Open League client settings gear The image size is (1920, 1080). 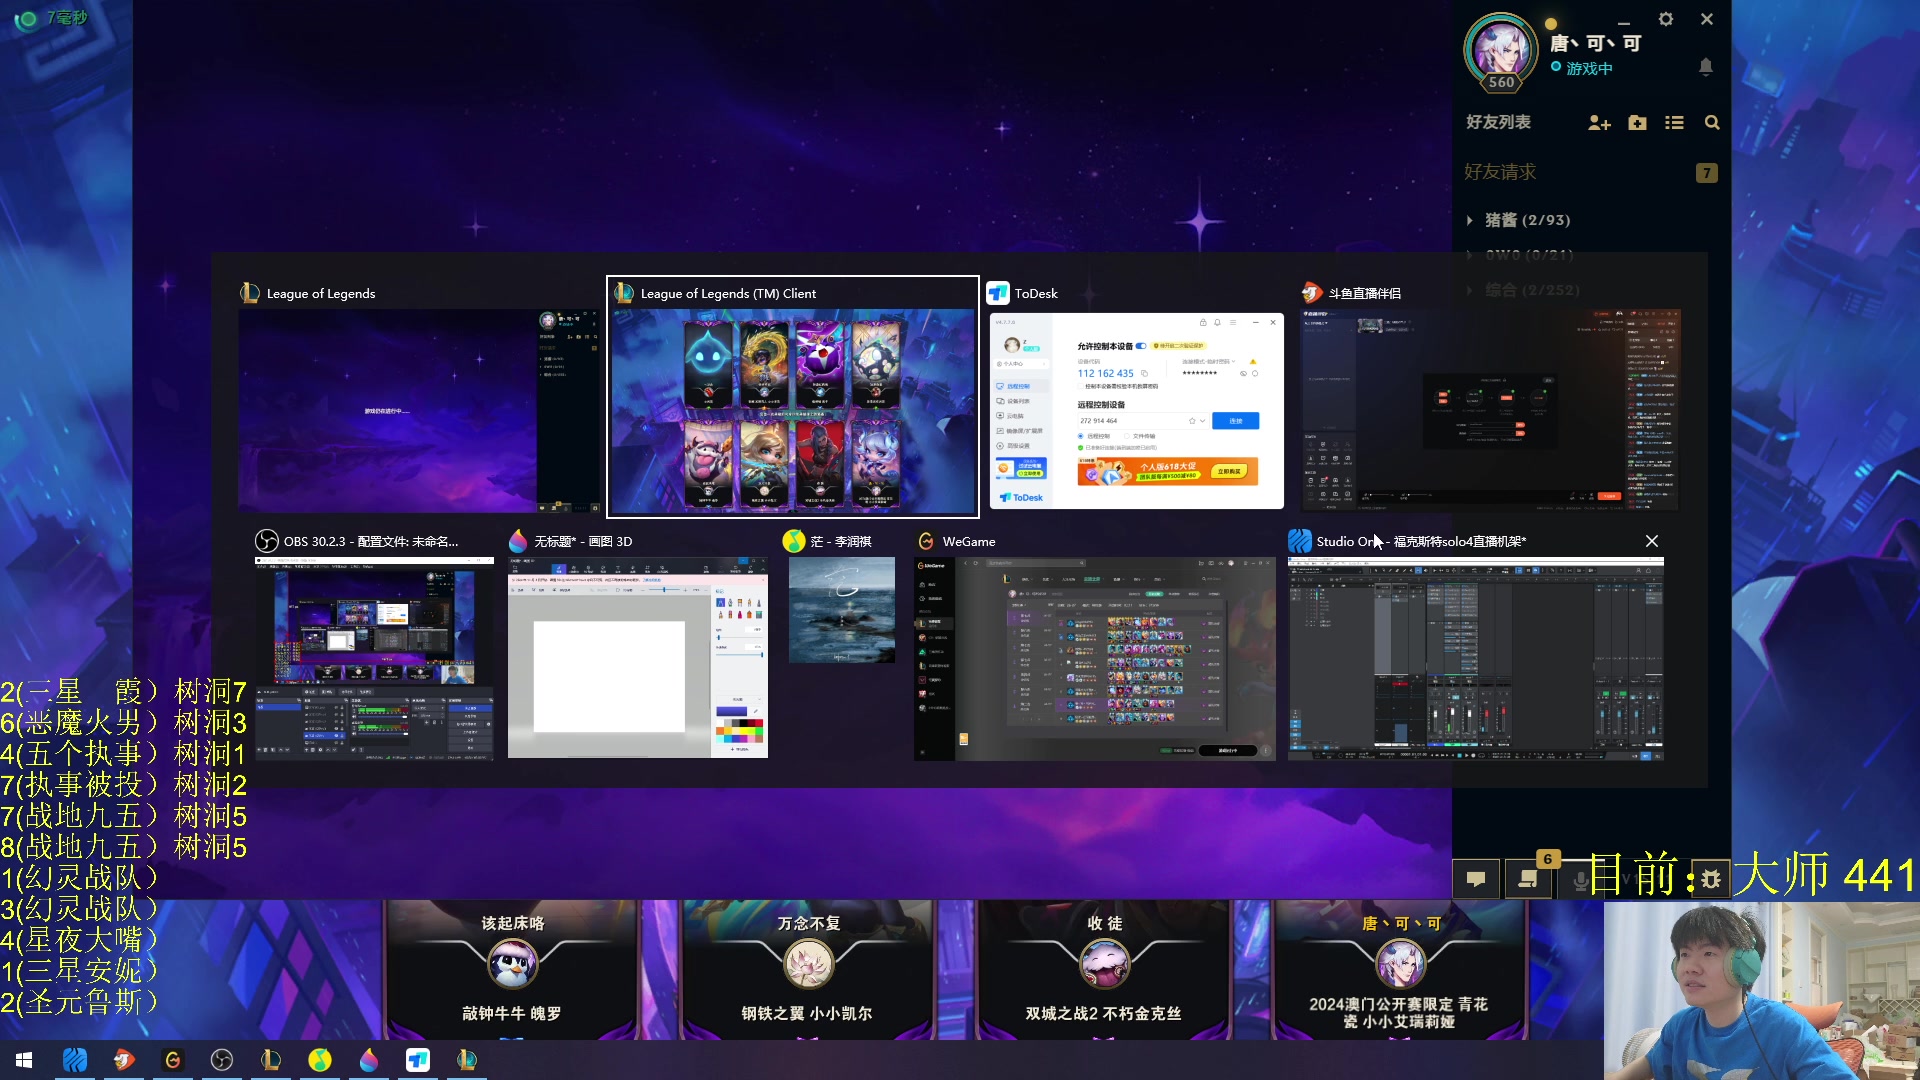[x=1666, y=19]
